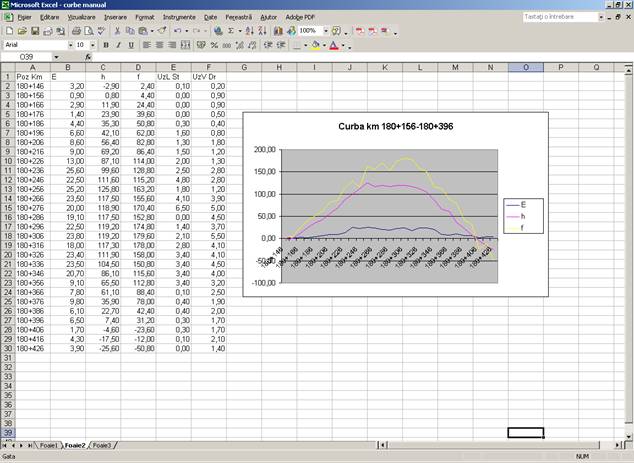Screen dimensions: 634x463
Task: Toggle Underline formatting
Action: click(x=130, y=46)
